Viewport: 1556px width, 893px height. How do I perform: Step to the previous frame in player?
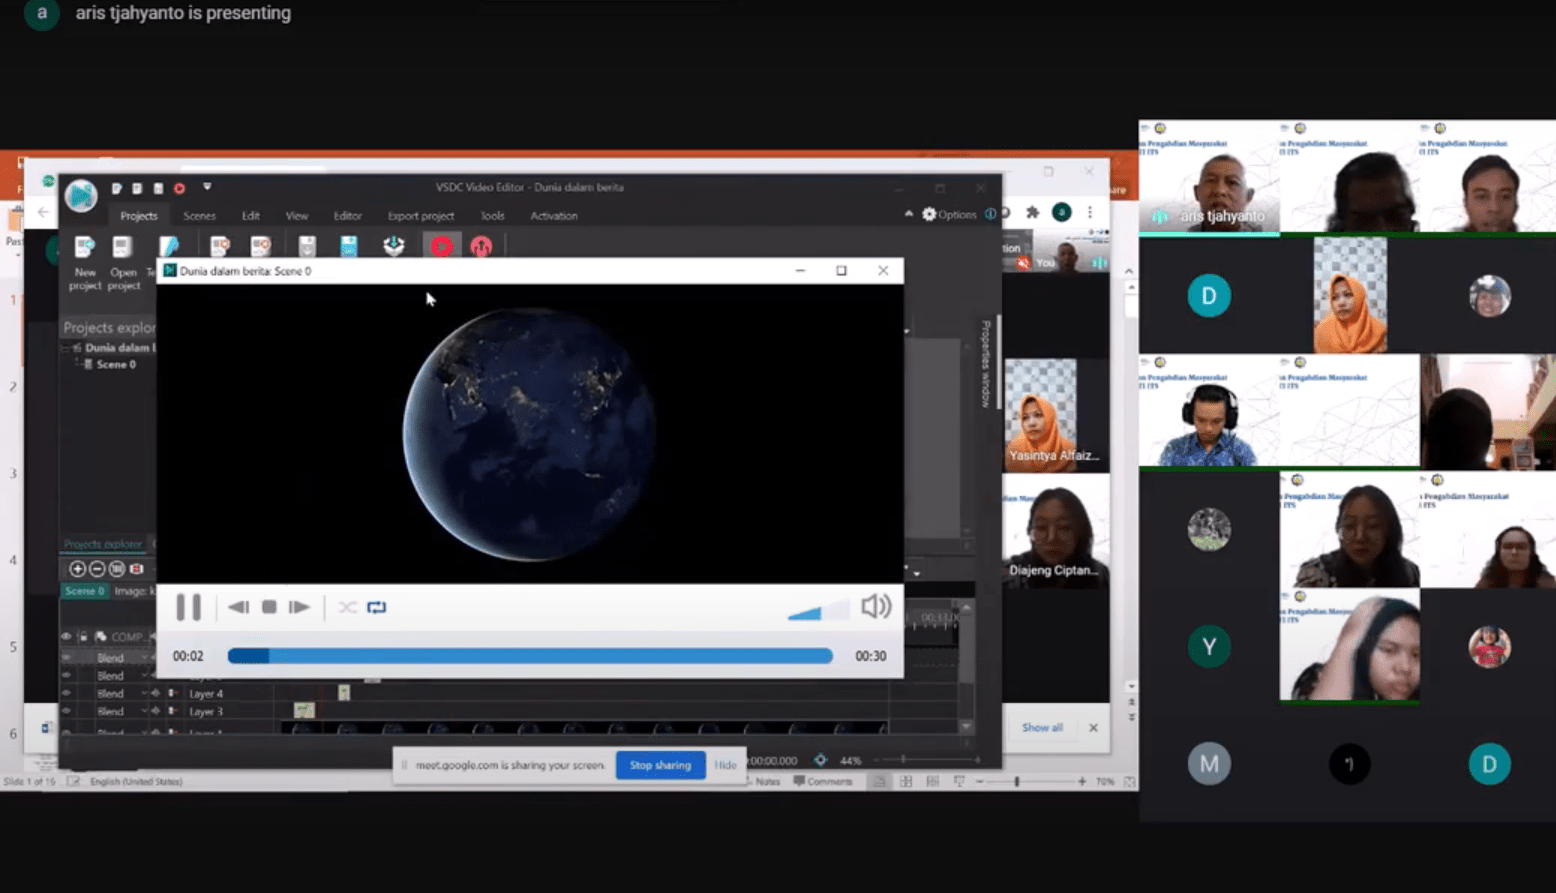(x=238, y=607)
